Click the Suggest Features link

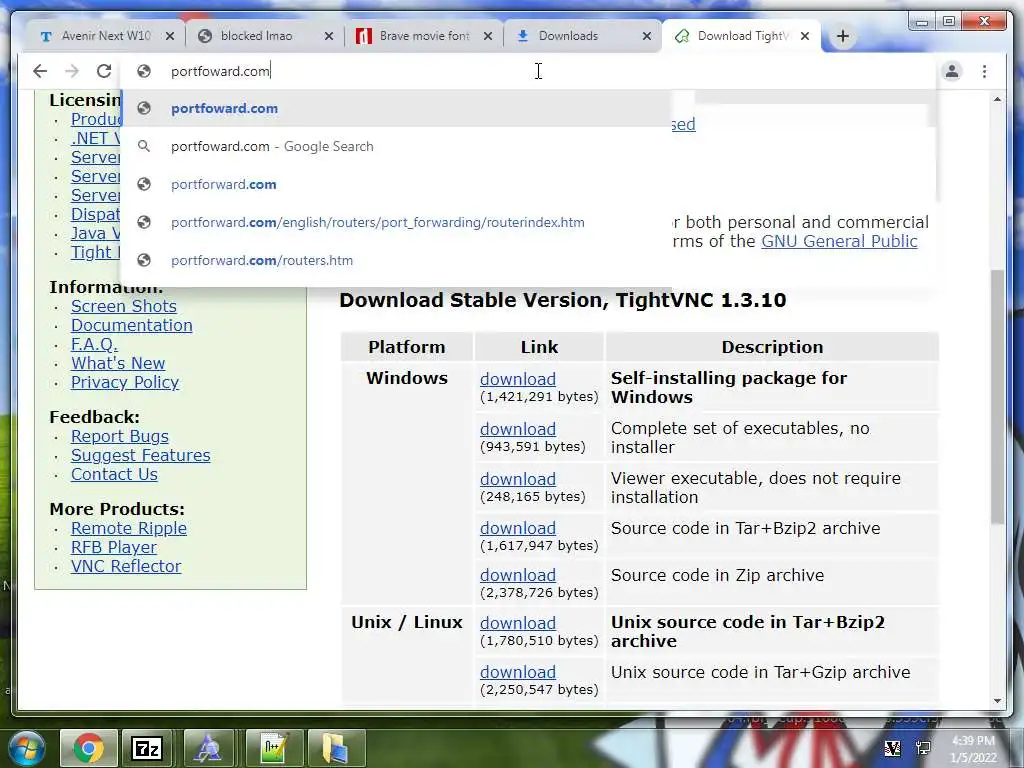coord(140,455)
